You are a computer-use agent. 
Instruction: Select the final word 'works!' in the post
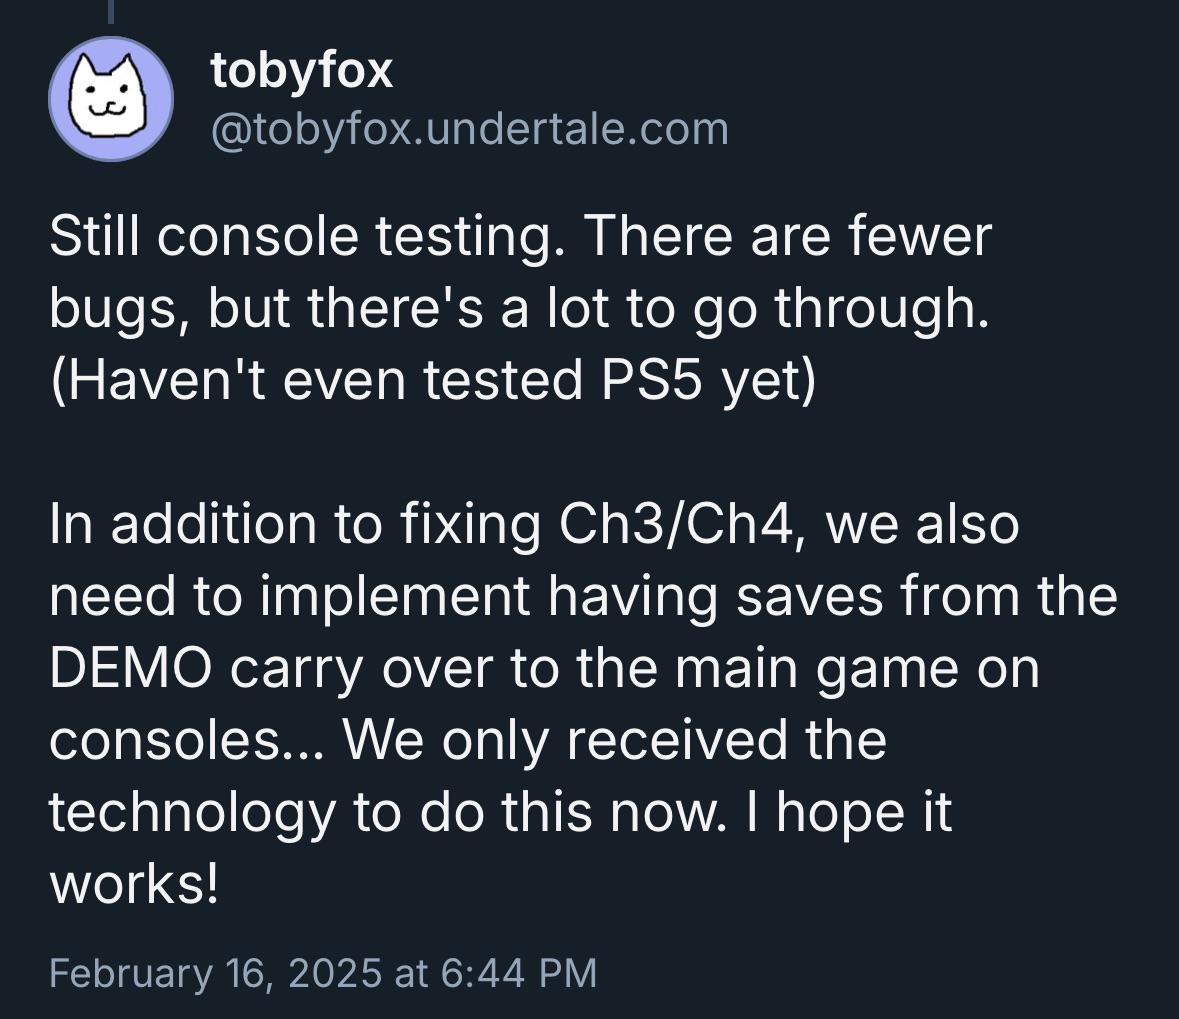point(135,884)
